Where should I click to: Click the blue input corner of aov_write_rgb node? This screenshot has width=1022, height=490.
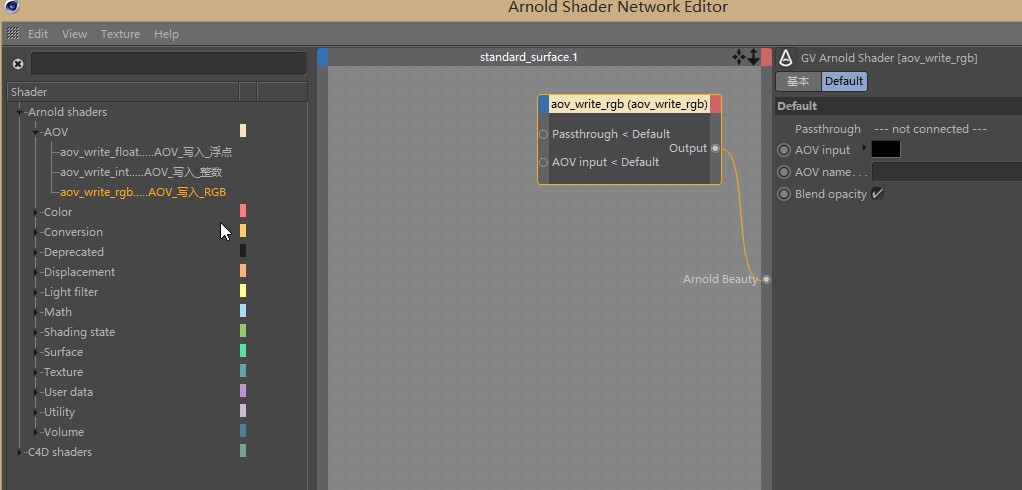544,104
